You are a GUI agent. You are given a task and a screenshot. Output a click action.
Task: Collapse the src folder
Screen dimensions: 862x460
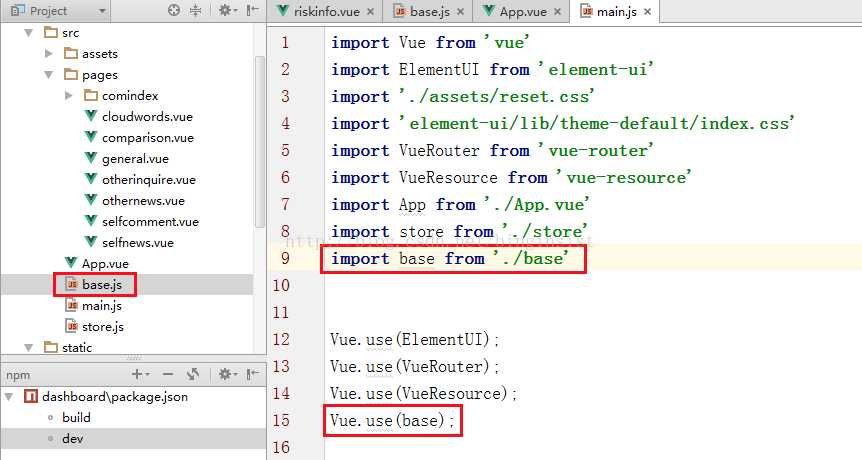pos(29,33)
